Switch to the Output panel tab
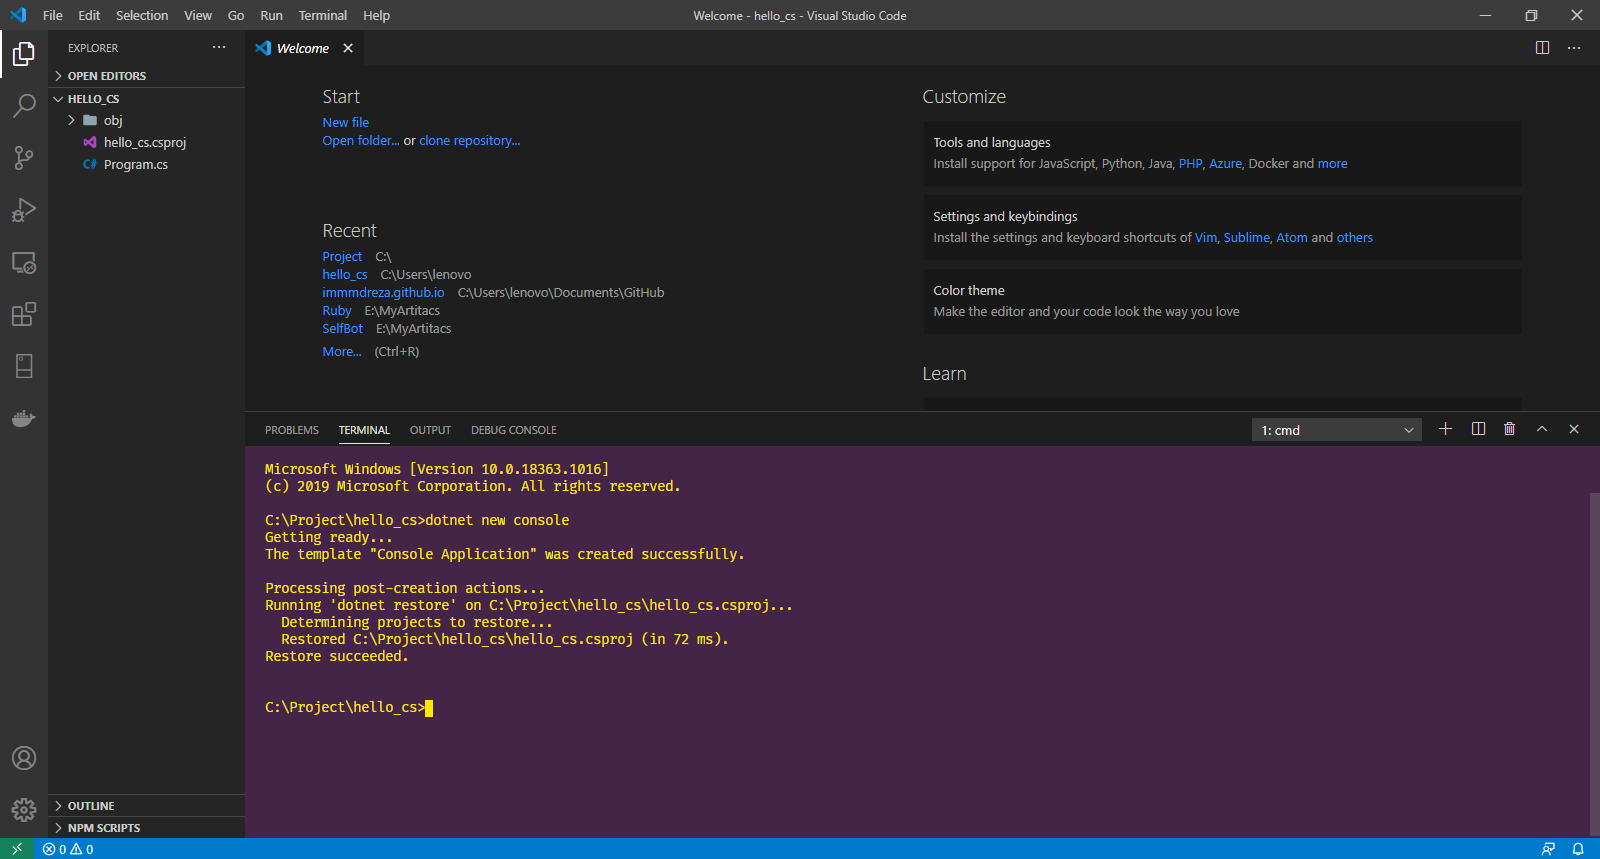 click(430, 430)
